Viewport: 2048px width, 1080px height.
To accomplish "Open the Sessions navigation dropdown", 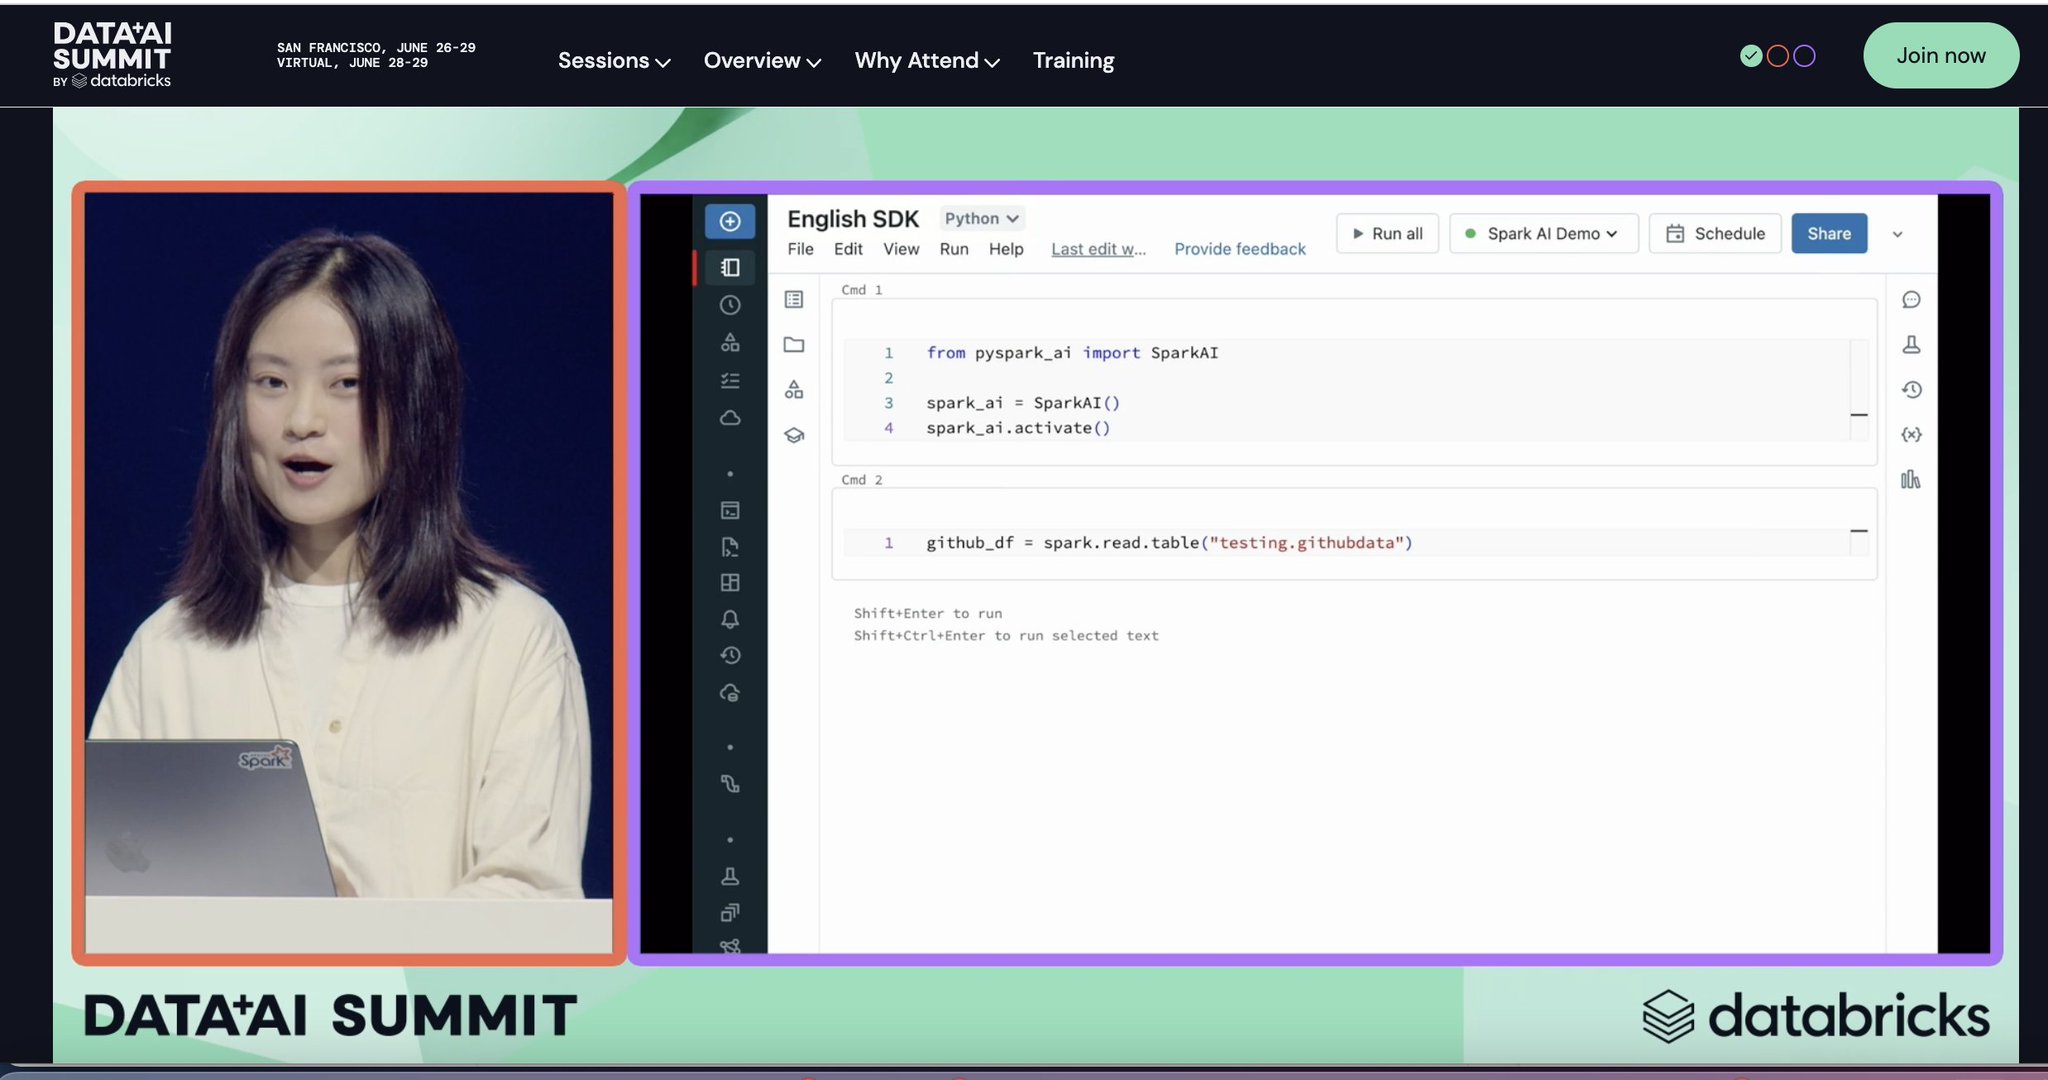I will click(613, 60).
